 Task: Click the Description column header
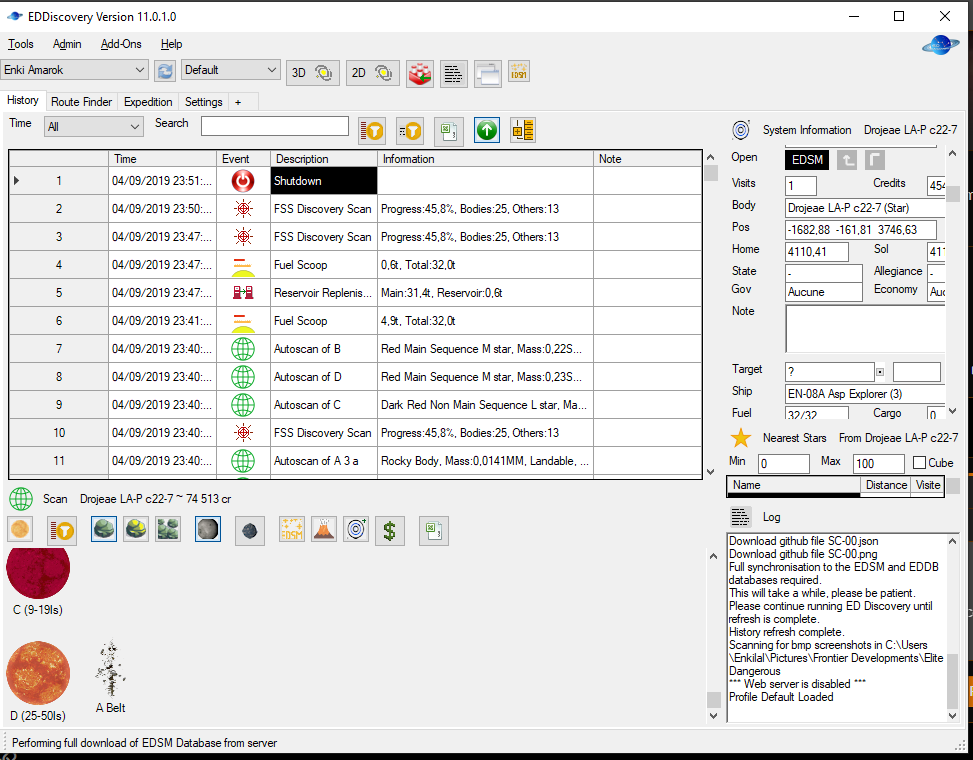tap(324, 159)
